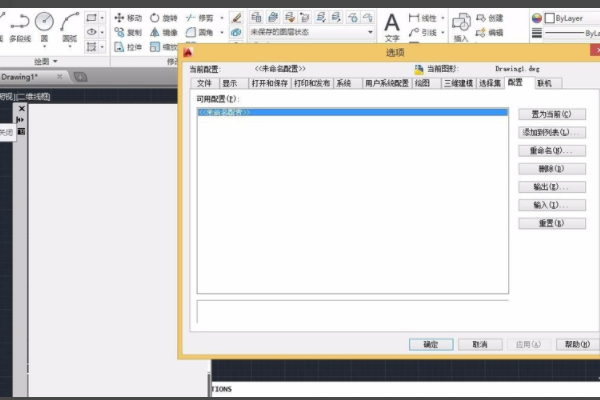Click the palette properties icon below auto-hide

[x=21, y=132]
